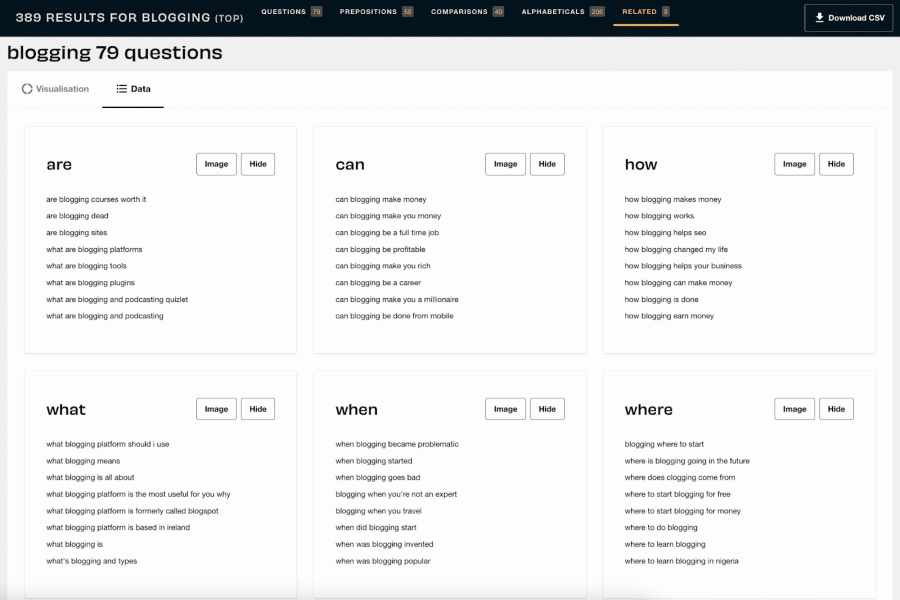This screenshot has height=600, width=900.
Task: Save the 'can' group as an image
Action: point(505,163)
